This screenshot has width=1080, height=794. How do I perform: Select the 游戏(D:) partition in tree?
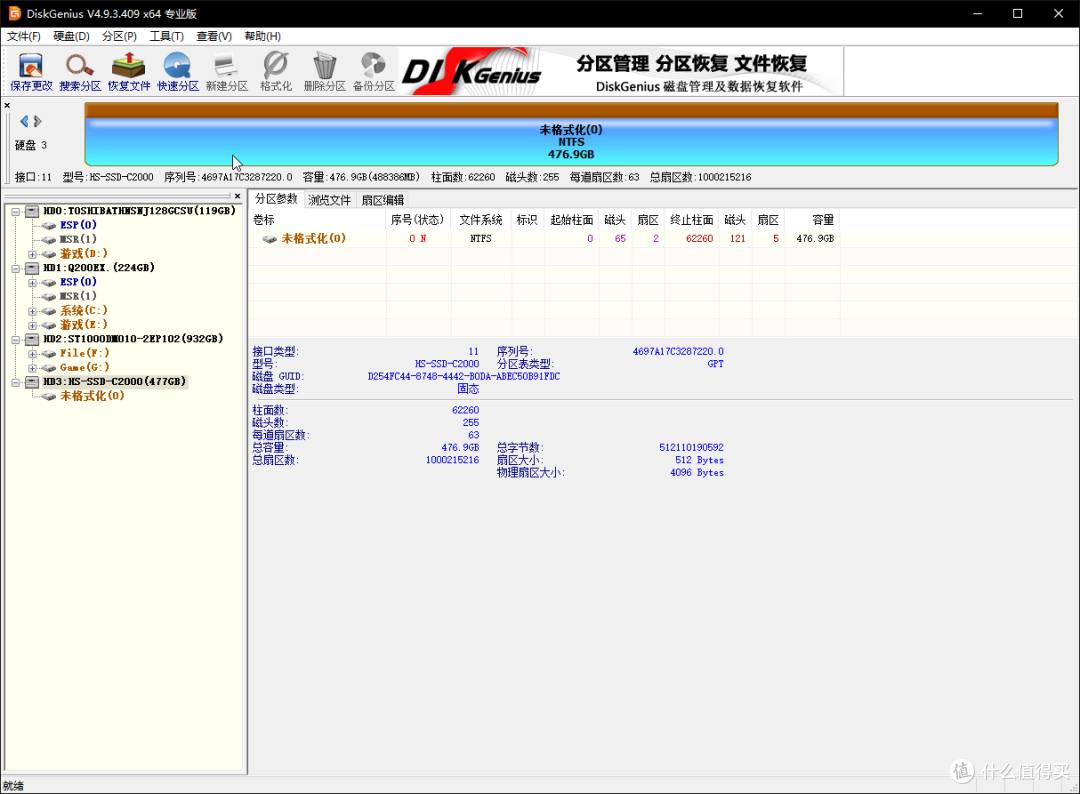[83, 253]
